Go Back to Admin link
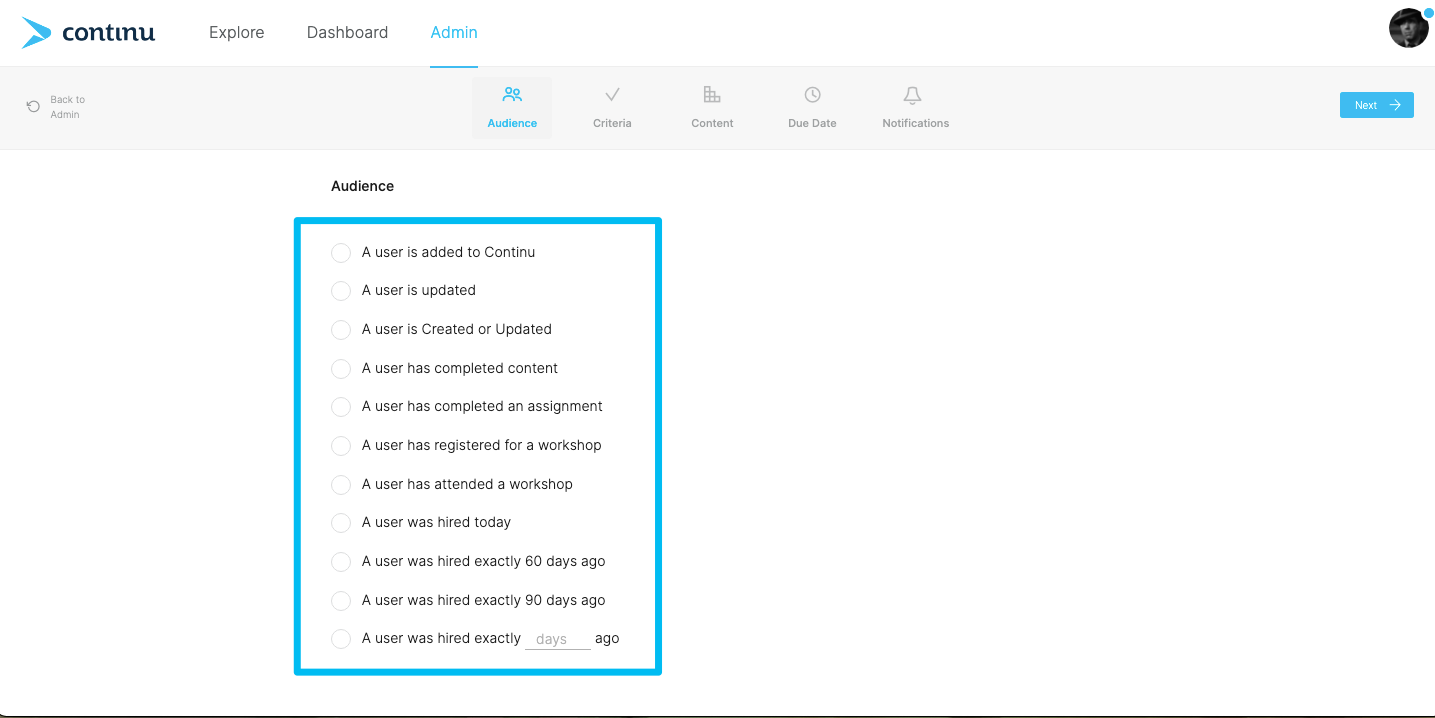This screenshot has height=718, width=1435. [68, 107]
